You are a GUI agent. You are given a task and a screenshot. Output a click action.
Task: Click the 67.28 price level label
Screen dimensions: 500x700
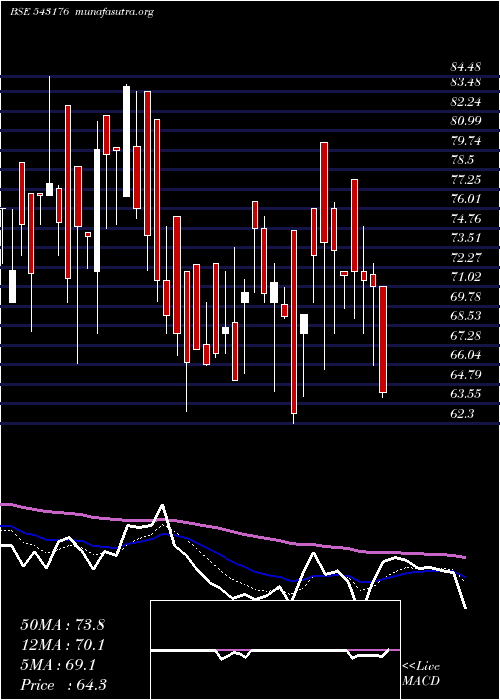(x=465, y=335)
